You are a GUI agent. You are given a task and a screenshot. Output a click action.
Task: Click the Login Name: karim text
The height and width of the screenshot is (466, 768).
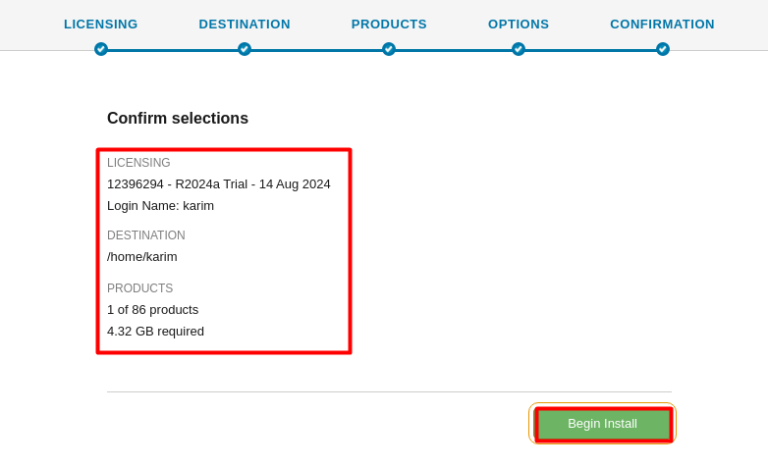coord(160,206)
